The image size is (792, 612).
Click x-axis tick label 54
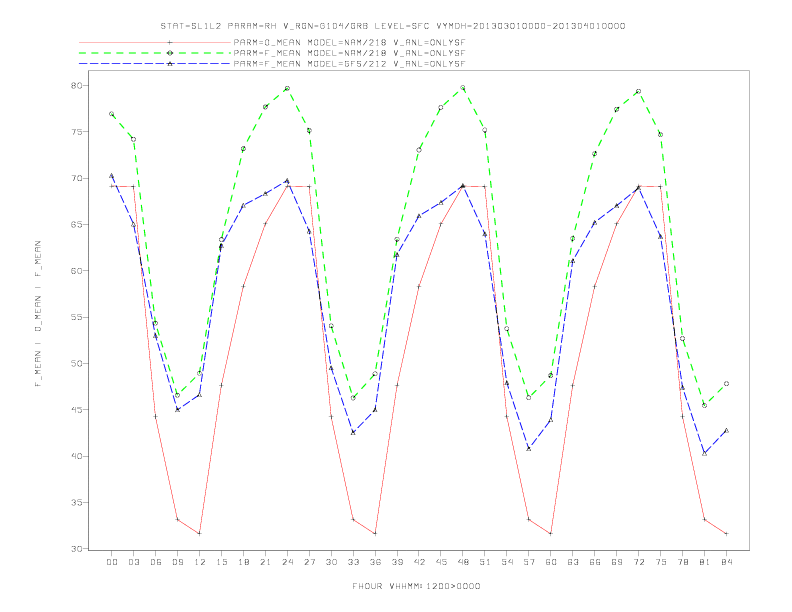coord(507,562)
